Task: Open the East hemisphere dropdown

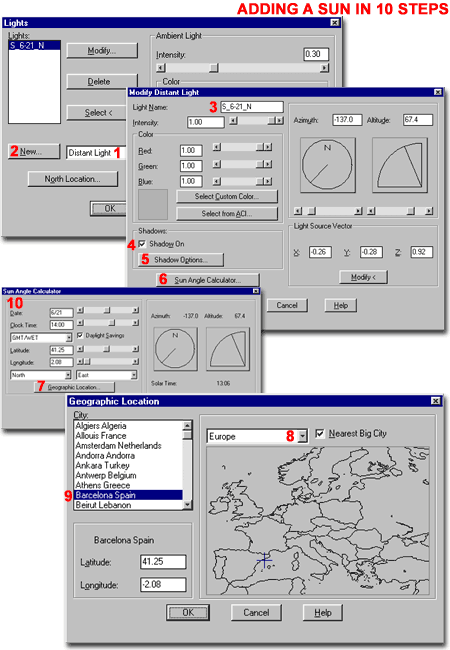Action: pyautogui.click(x=134, y=375)
